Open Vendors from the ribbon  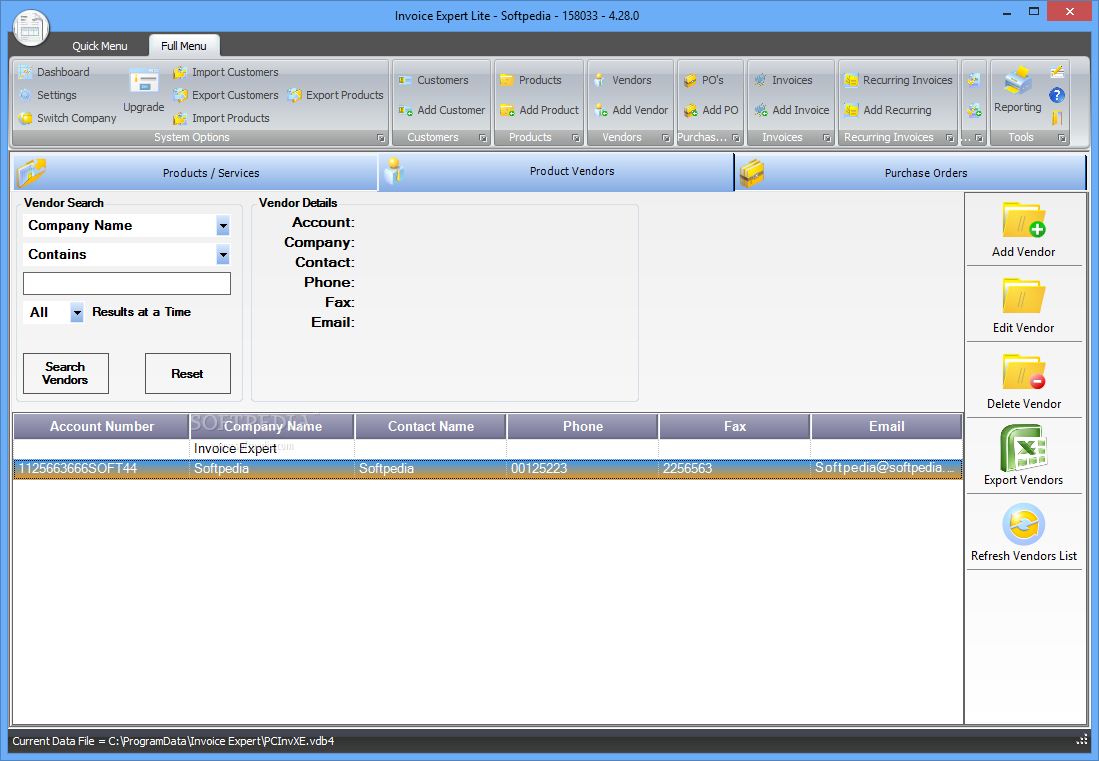[622, 81]
